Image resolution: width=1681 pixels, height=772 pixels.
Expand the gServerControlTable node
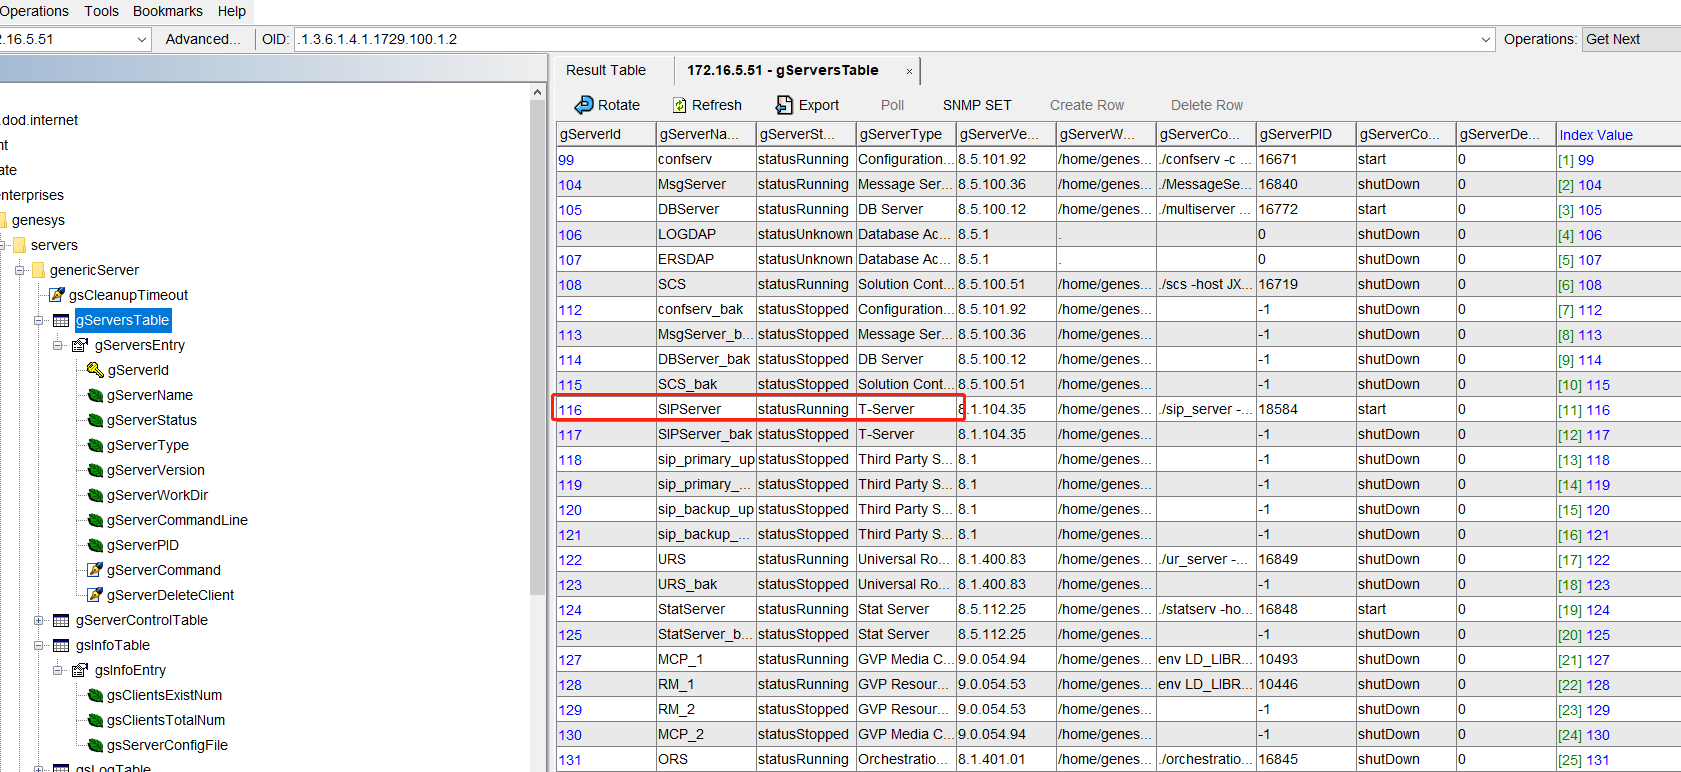38,620
